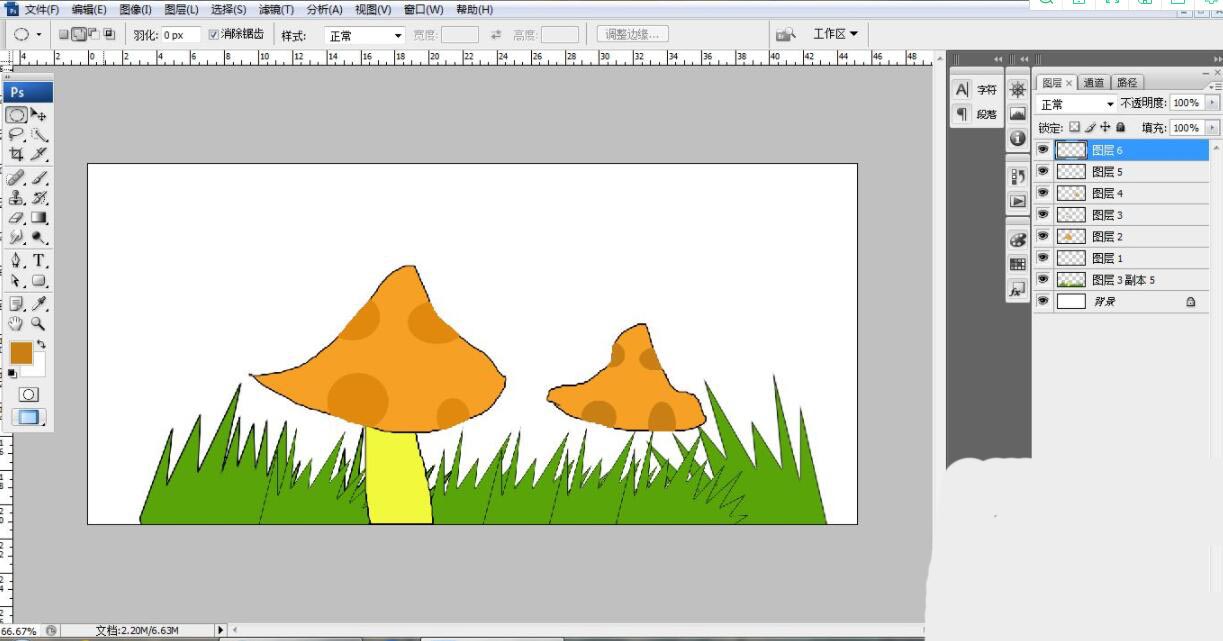Toggle the 消除锯齿 anti-alias checkbox

[213, 35]
